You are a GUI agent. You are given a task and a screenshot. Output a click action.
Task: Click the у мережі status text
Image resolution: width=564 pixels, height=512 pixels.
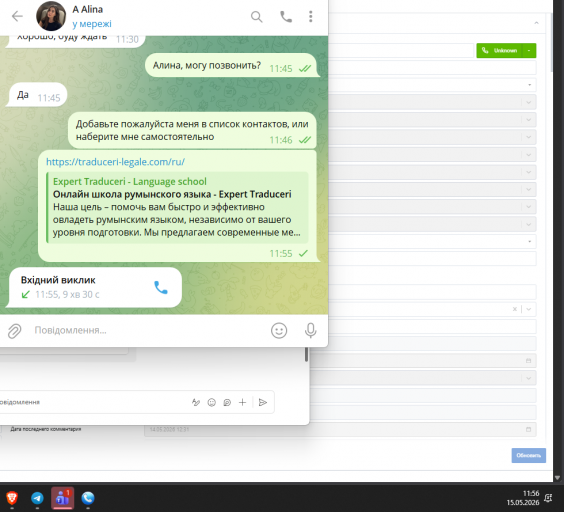(92, 24)
